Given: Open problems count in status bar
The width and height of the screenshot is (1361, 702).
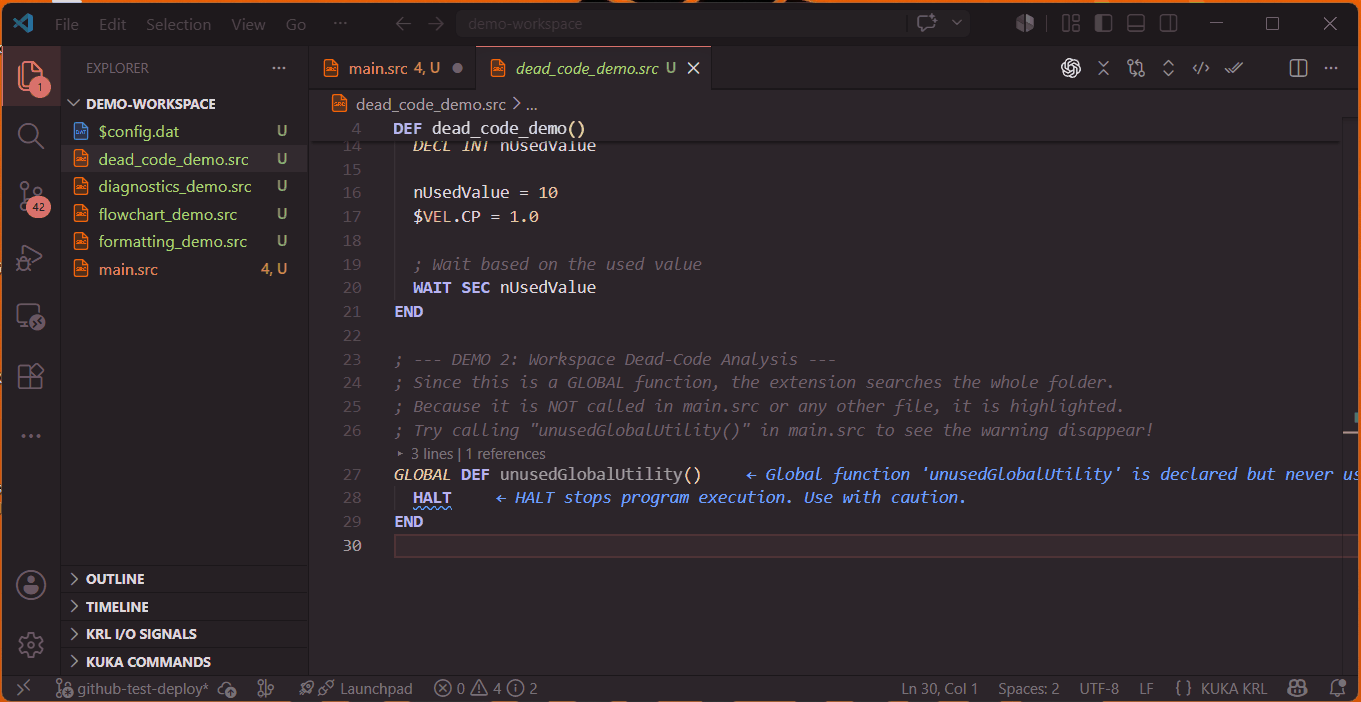Looking at the screenshot, I should pyautogui.click(x=486, y=688).
